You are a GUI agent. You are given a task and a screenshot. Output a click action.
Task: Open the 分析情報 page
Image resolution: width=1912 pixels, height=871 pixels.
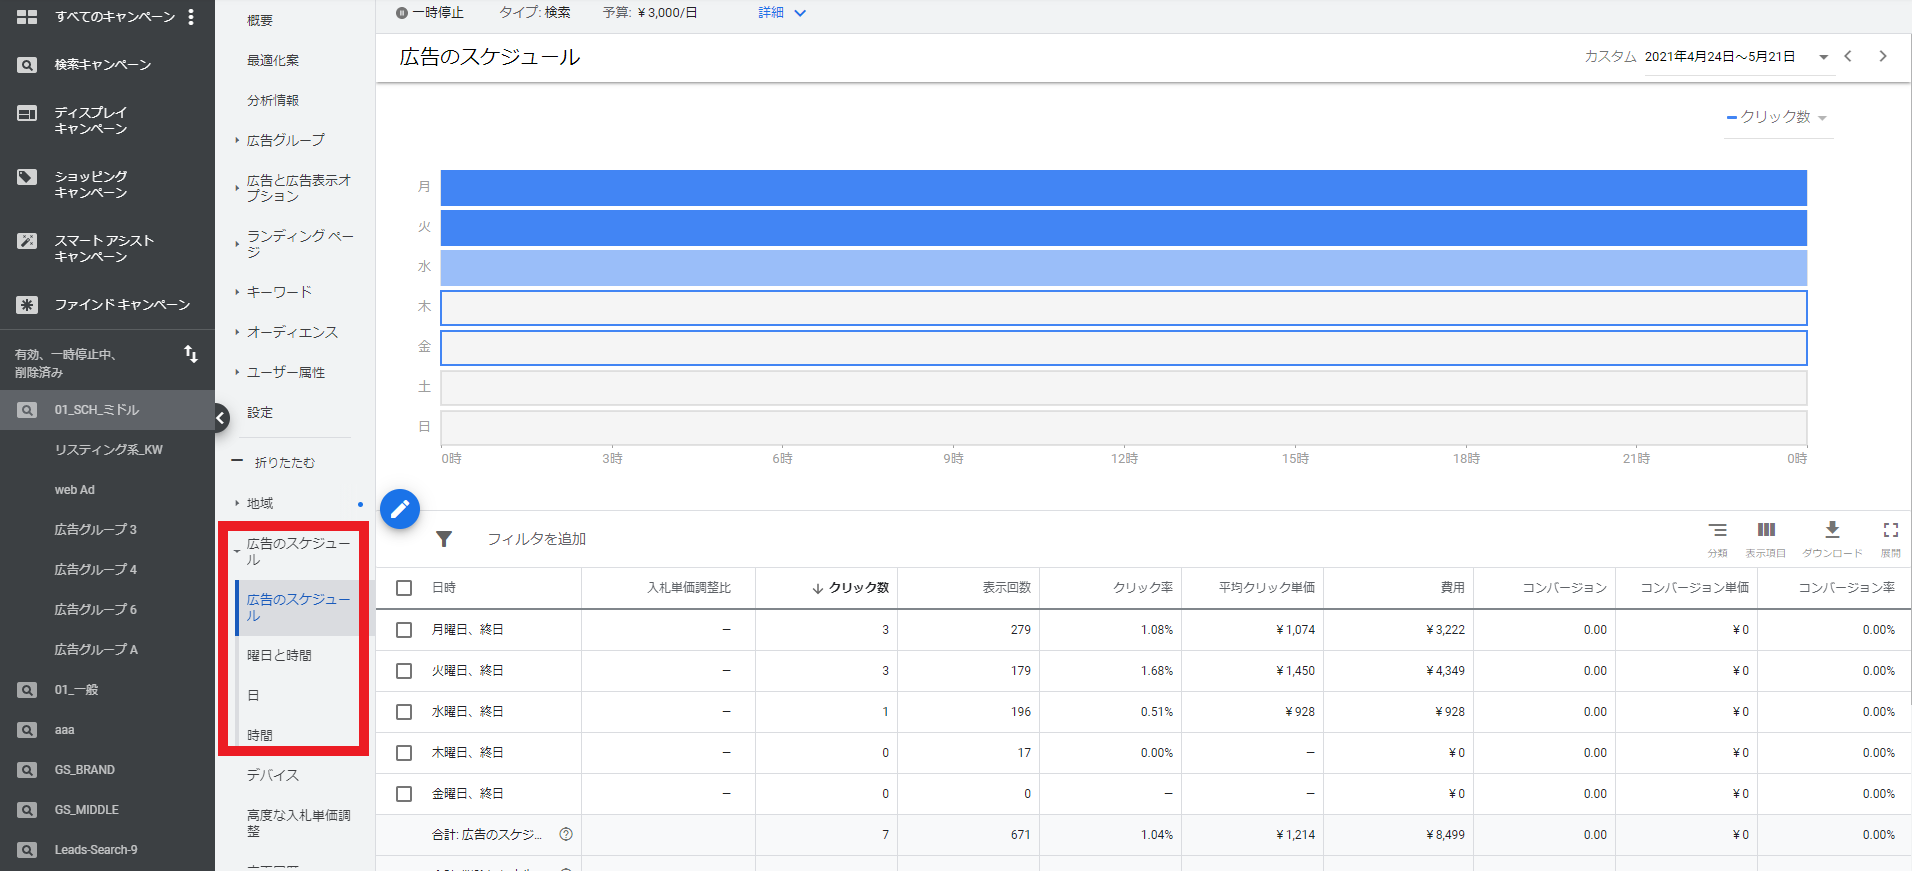273,100
